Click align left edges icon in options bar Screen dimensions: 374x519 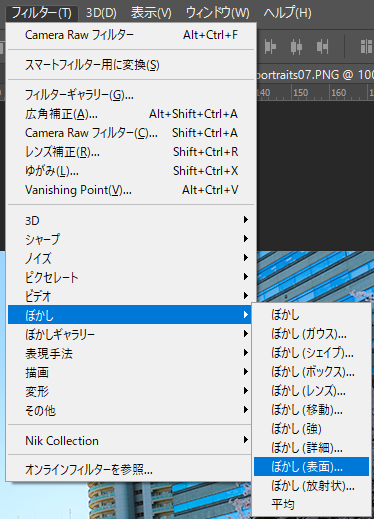(x=270, y=46)
